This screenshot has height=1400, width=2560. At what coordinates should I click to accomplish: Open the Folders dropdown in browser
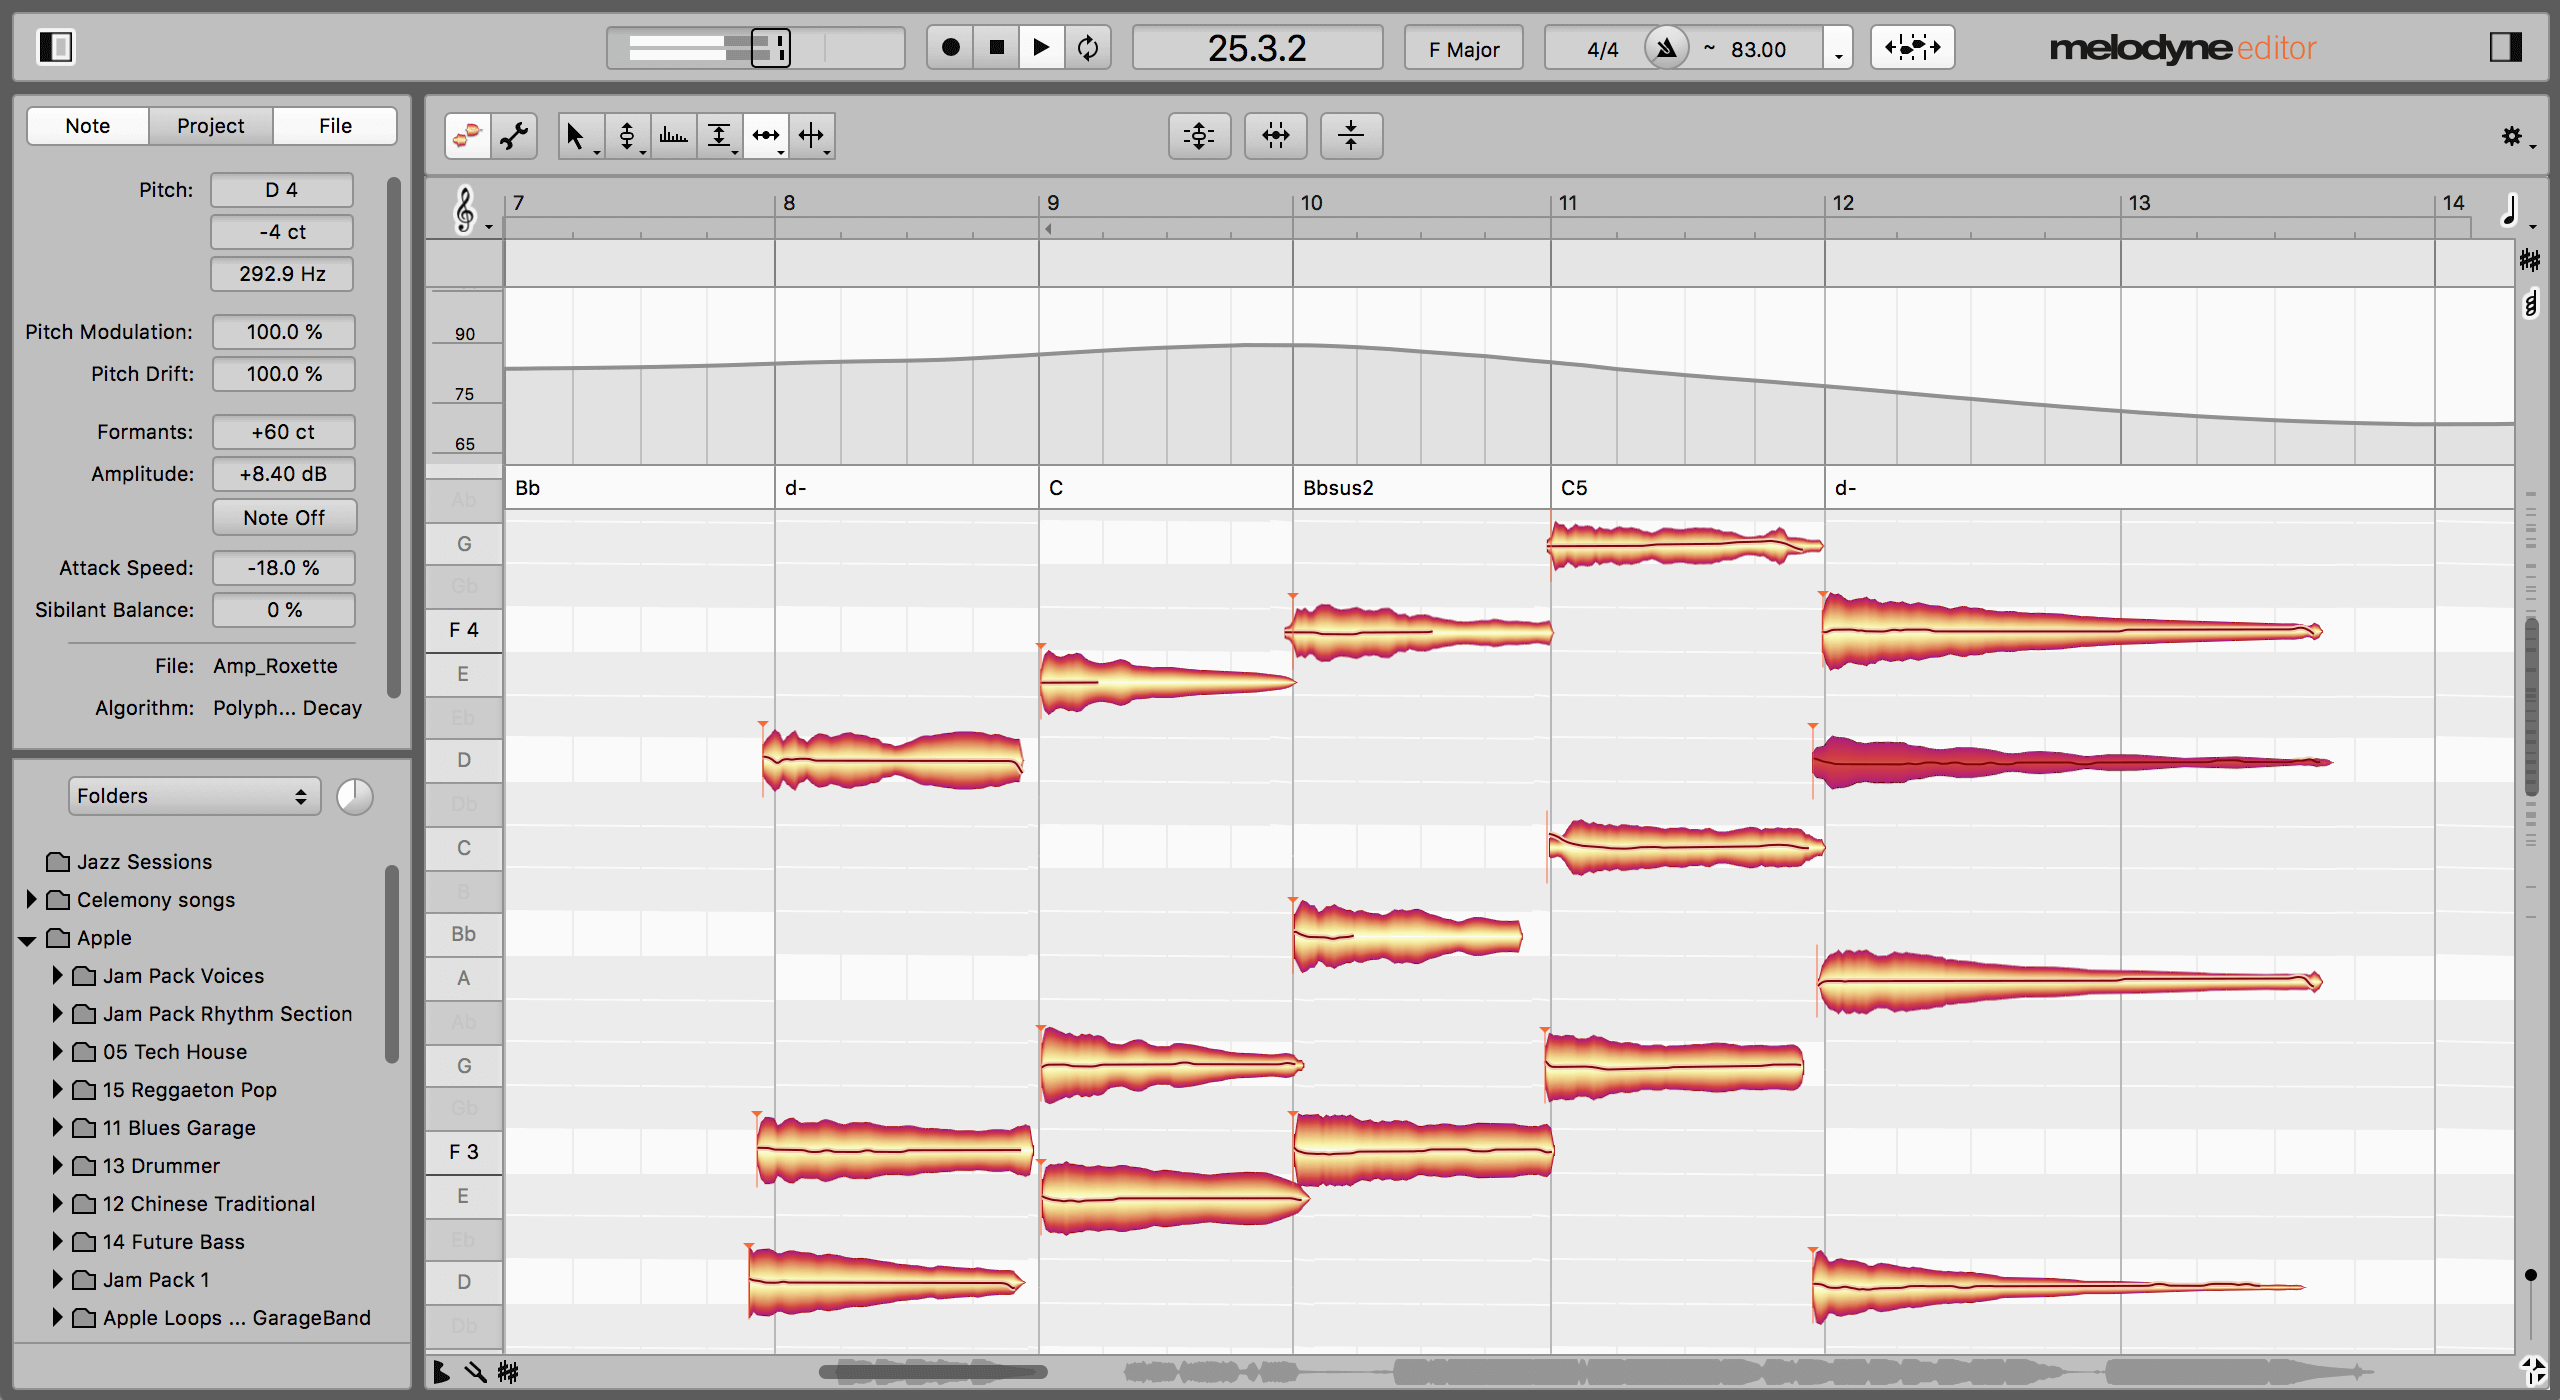click(x=184, y=797)
